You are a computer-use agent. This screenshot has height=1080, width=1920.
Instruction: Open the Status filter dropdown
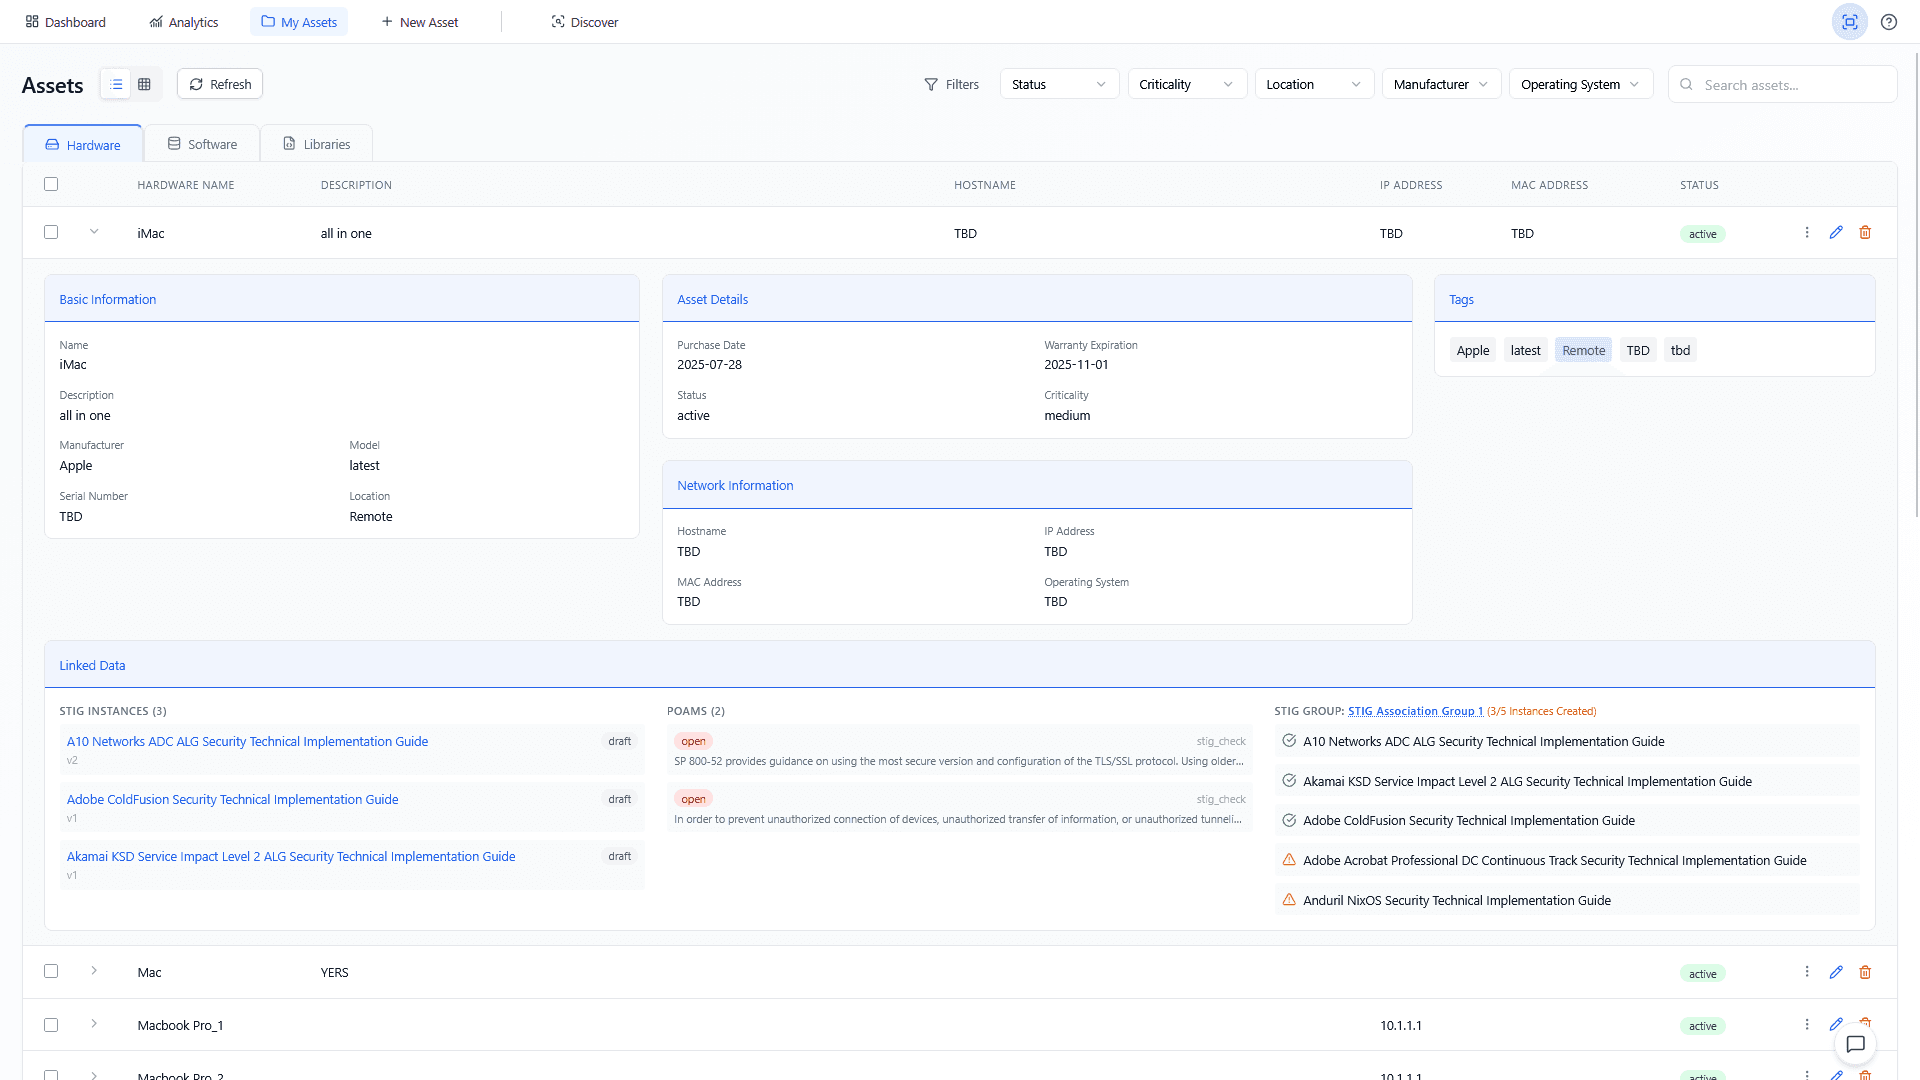[1058, 85]
